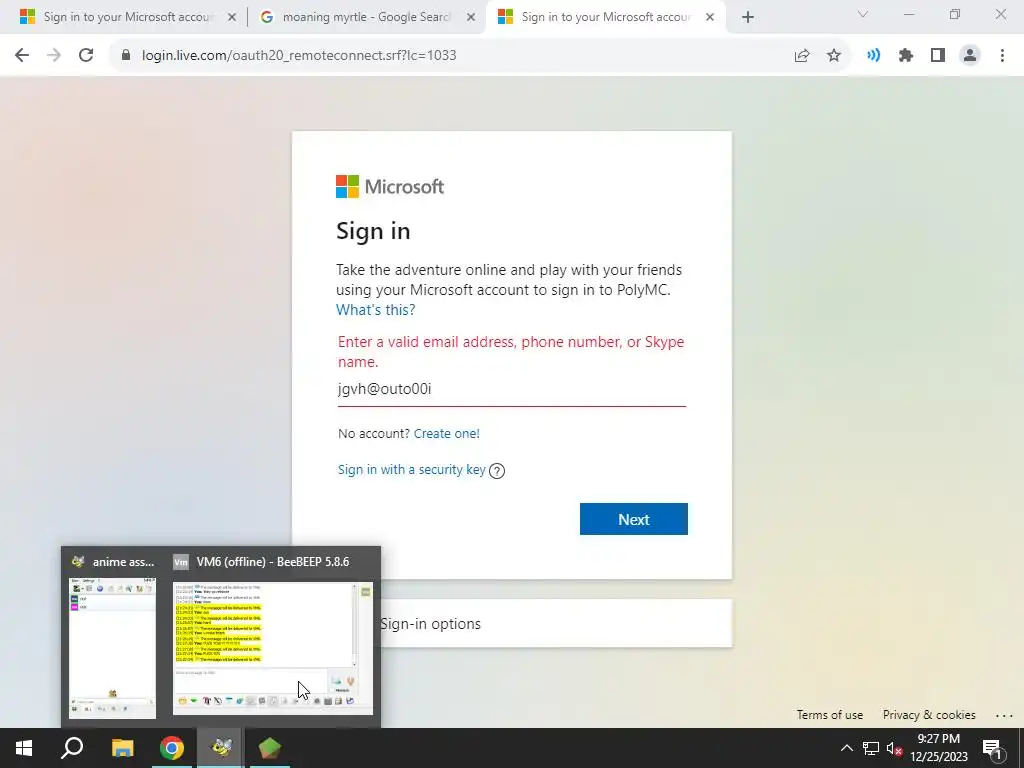The height and width of the screenshot is (768, 1024).
Task: Close the first Microsoft sign-in tab
Action: click(232, 18)
